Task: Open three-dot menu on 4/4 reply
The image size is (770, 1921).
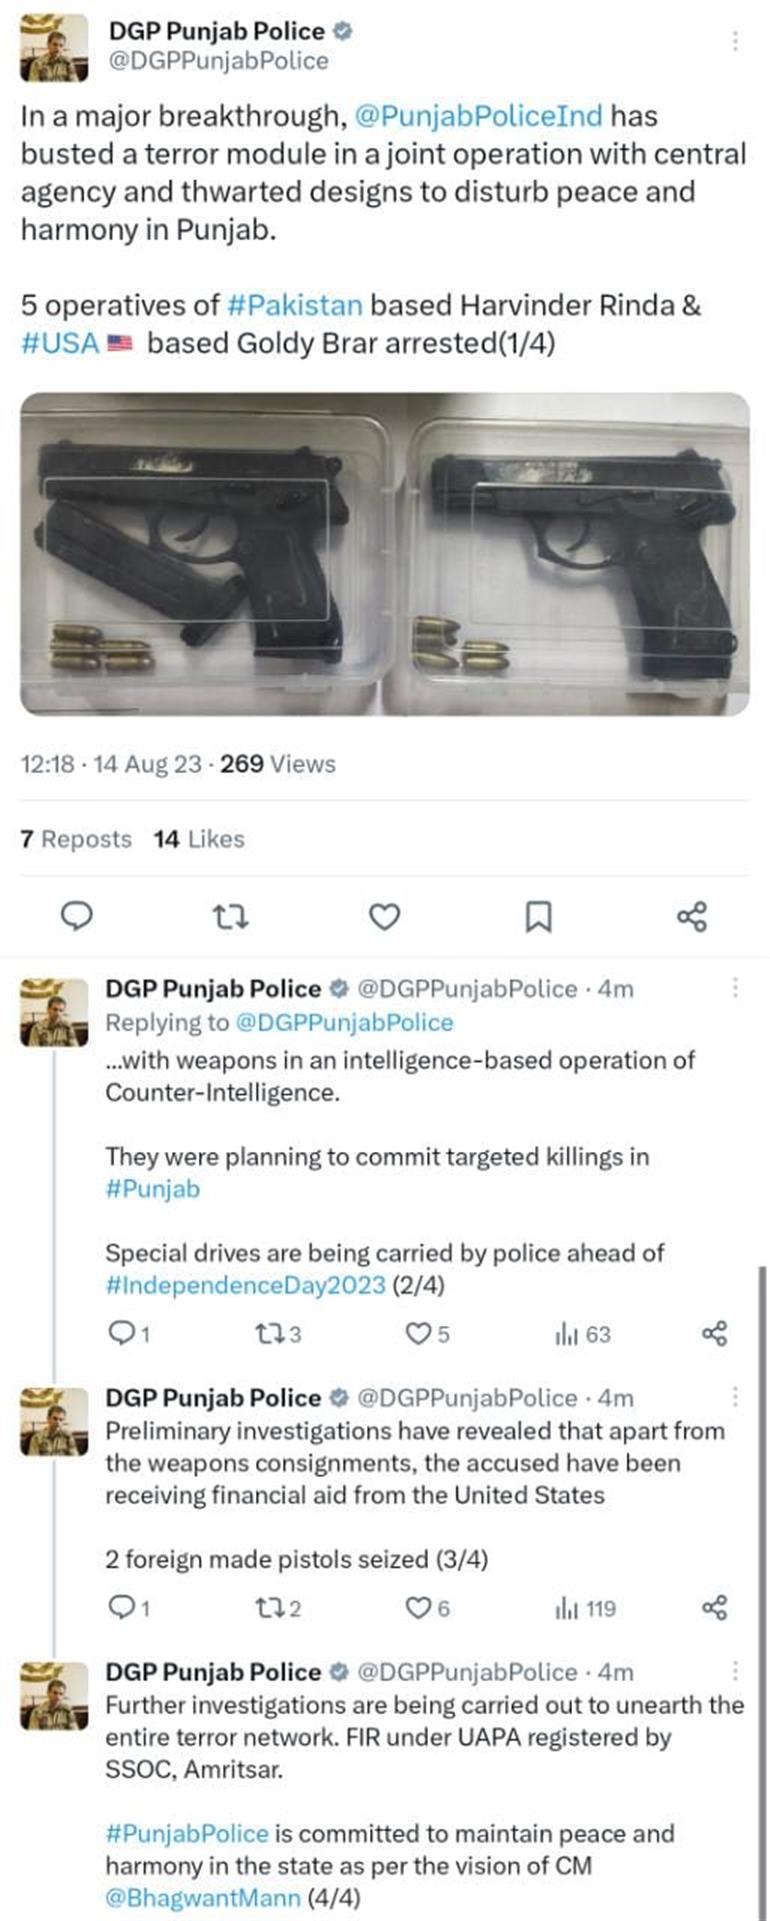Action: 735,1671
